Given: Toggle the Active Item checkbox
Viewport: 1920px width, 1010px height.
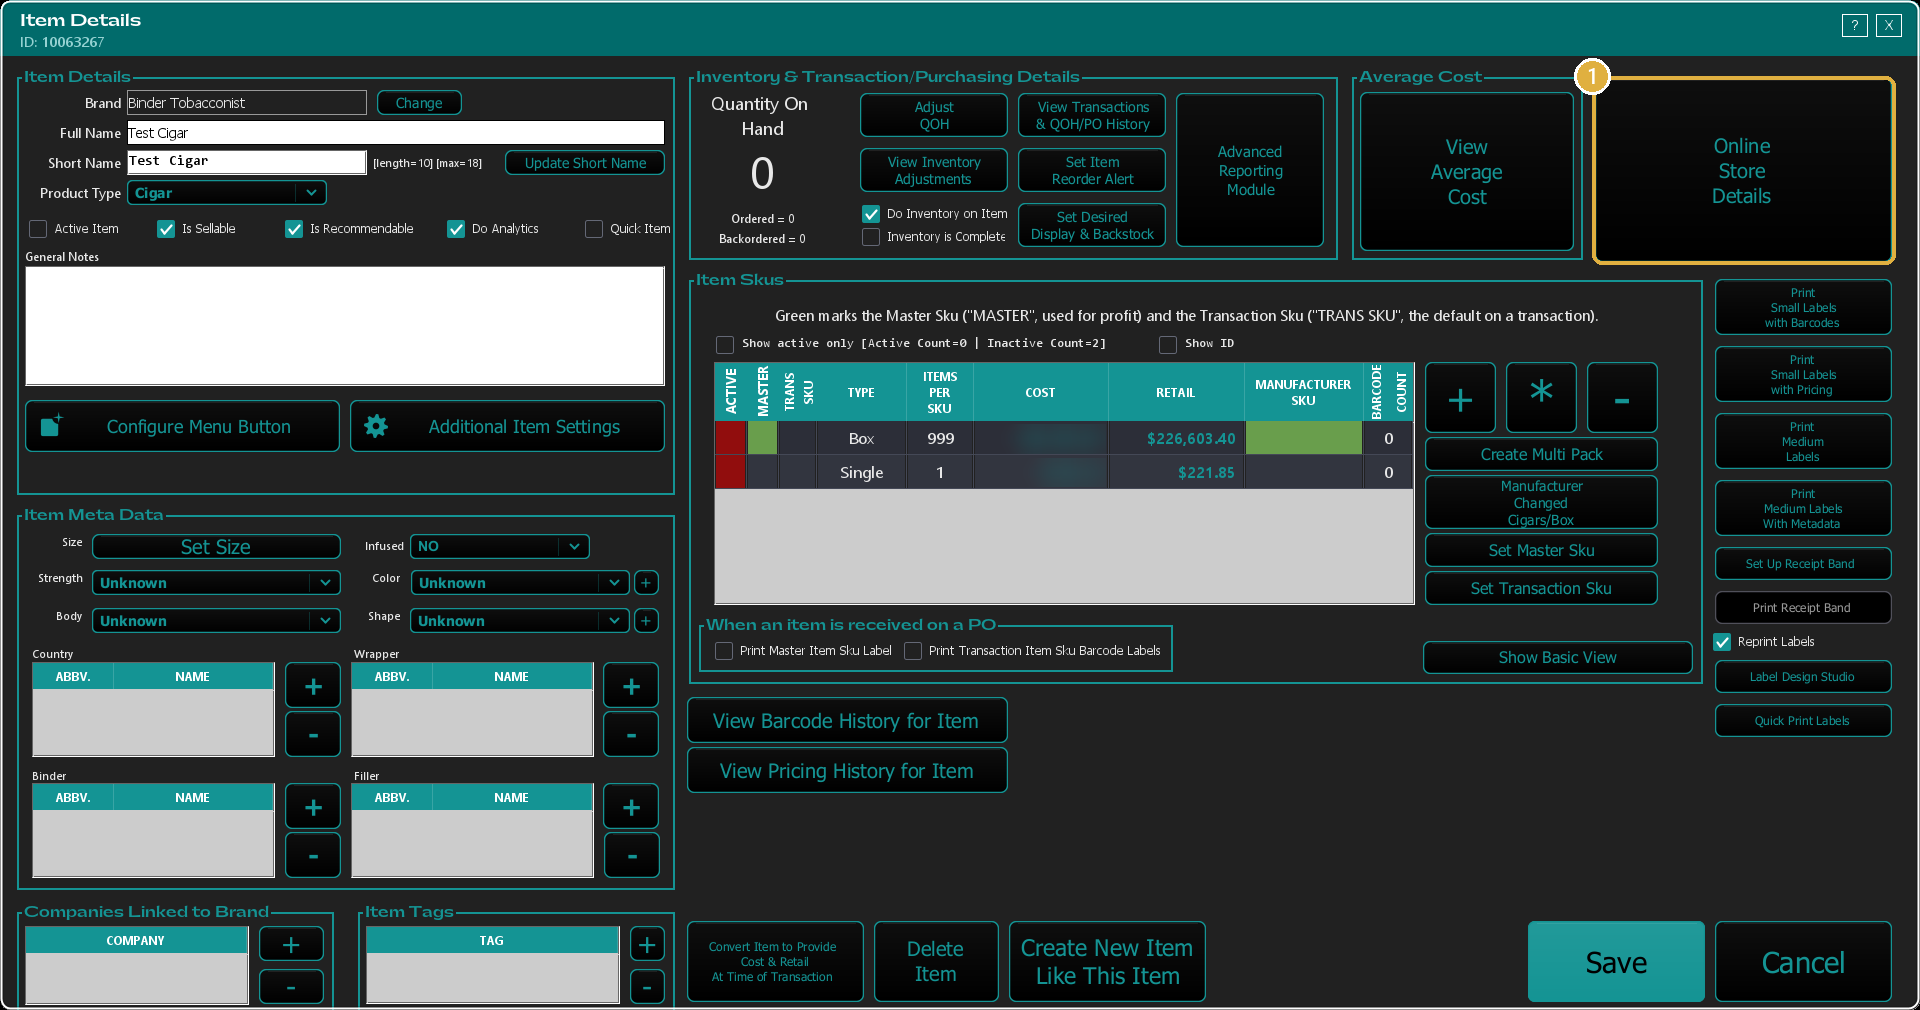Looking at the screenshot, I should (38, 229).
